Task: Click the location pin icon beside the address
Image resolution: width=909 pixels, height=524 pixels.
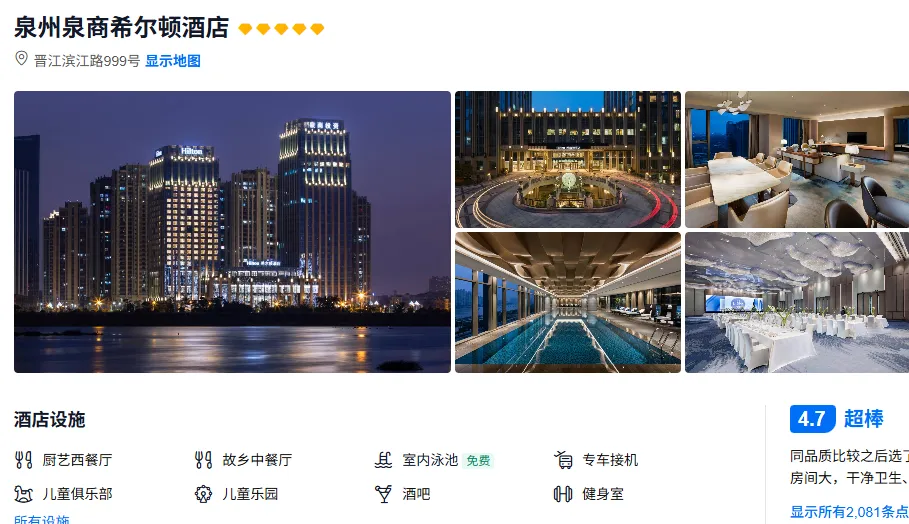Action: pyautogui.click(x=21, y=59)
